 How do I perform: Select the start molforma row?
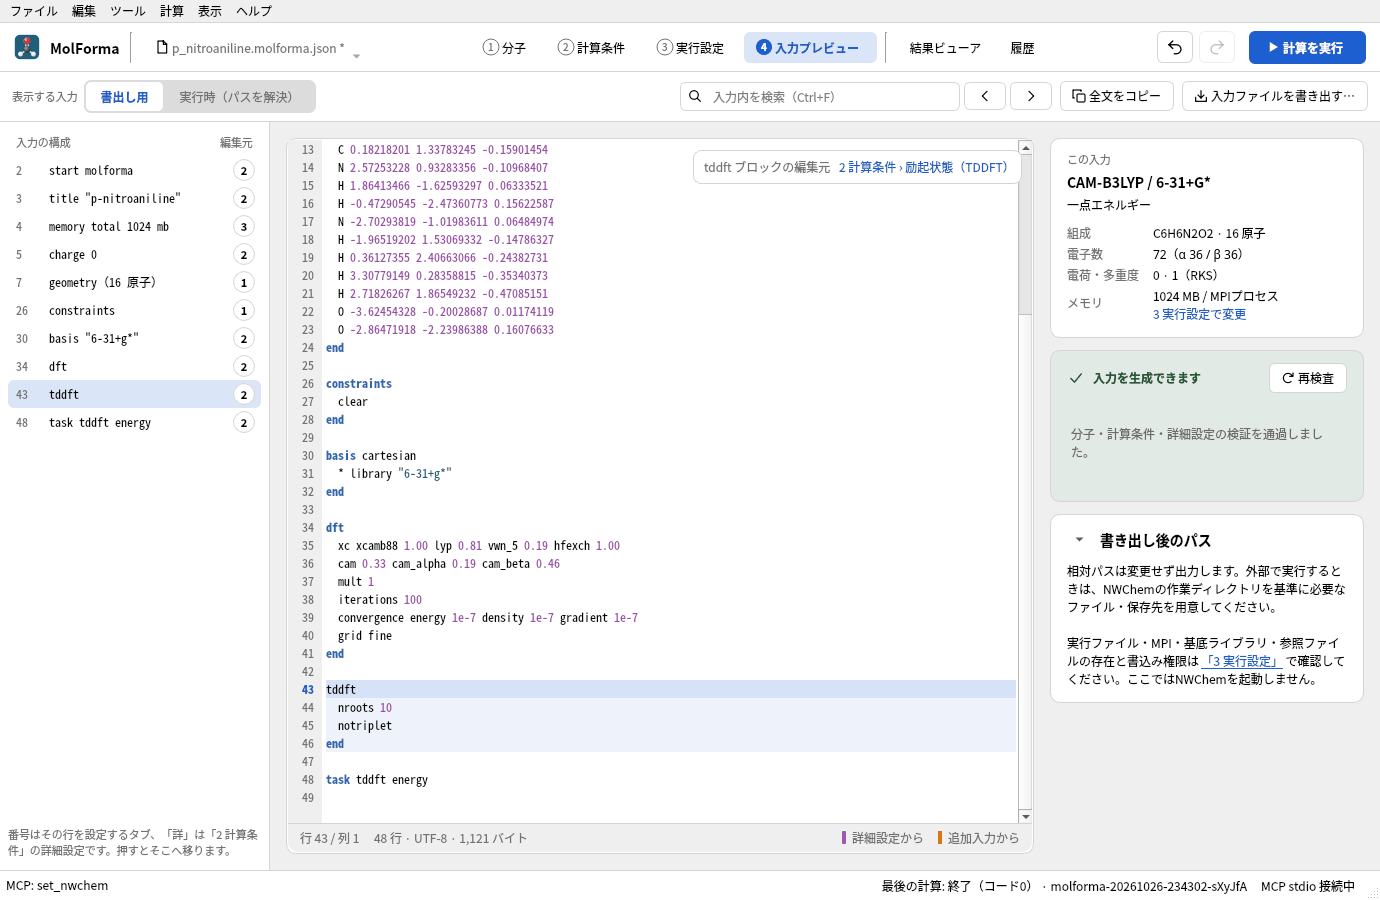pos(134,170)
